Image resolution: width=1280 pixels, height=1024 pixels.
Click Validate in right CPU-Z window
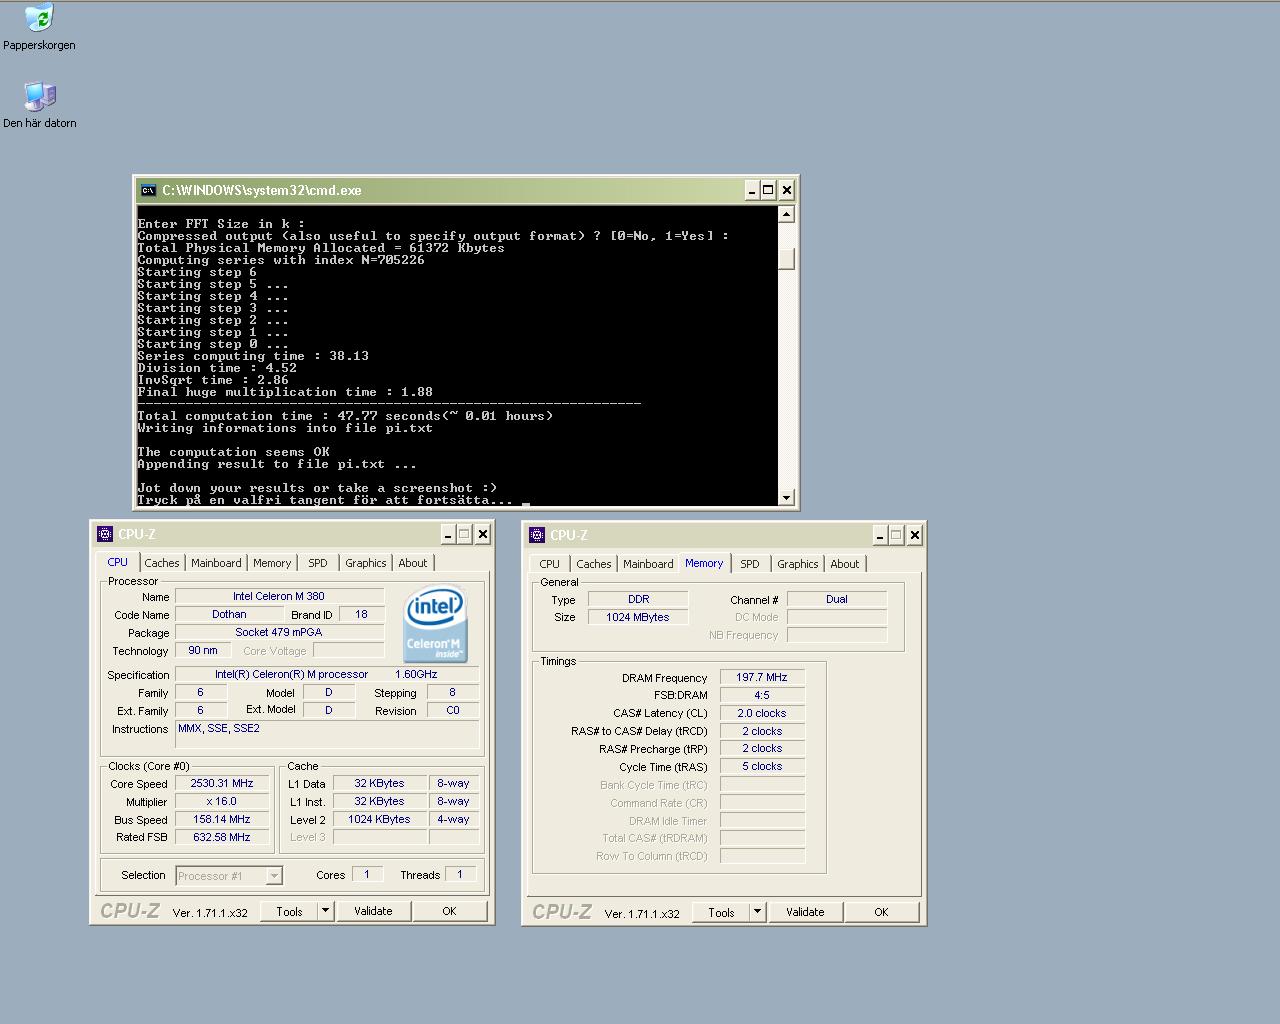pyautogui.click(x=805, y=912)
